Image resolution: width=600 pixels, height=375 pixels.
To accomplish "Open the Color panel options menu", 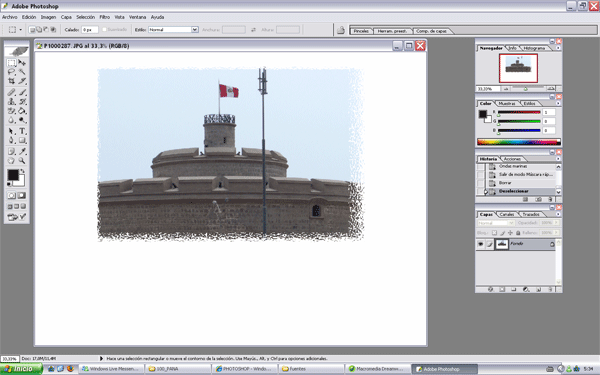I will tap(558, 103).
